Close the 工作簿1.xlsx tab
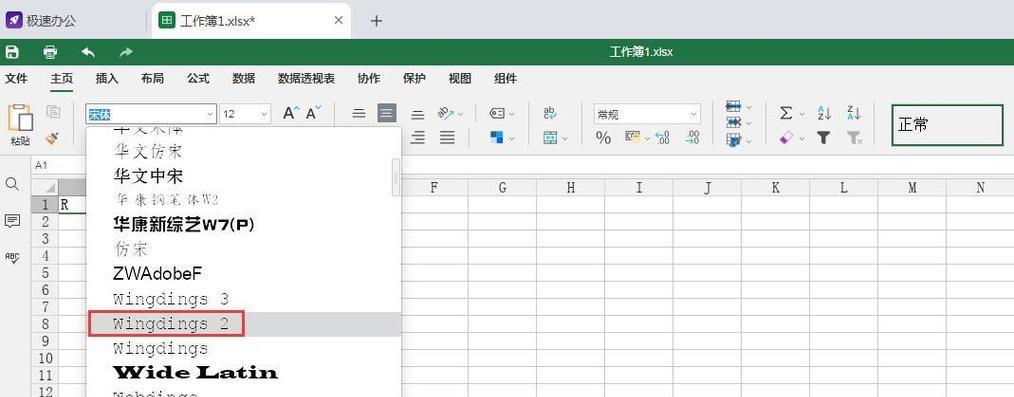The height and width of the screenshot is (397, 1014). click(338, 20)
